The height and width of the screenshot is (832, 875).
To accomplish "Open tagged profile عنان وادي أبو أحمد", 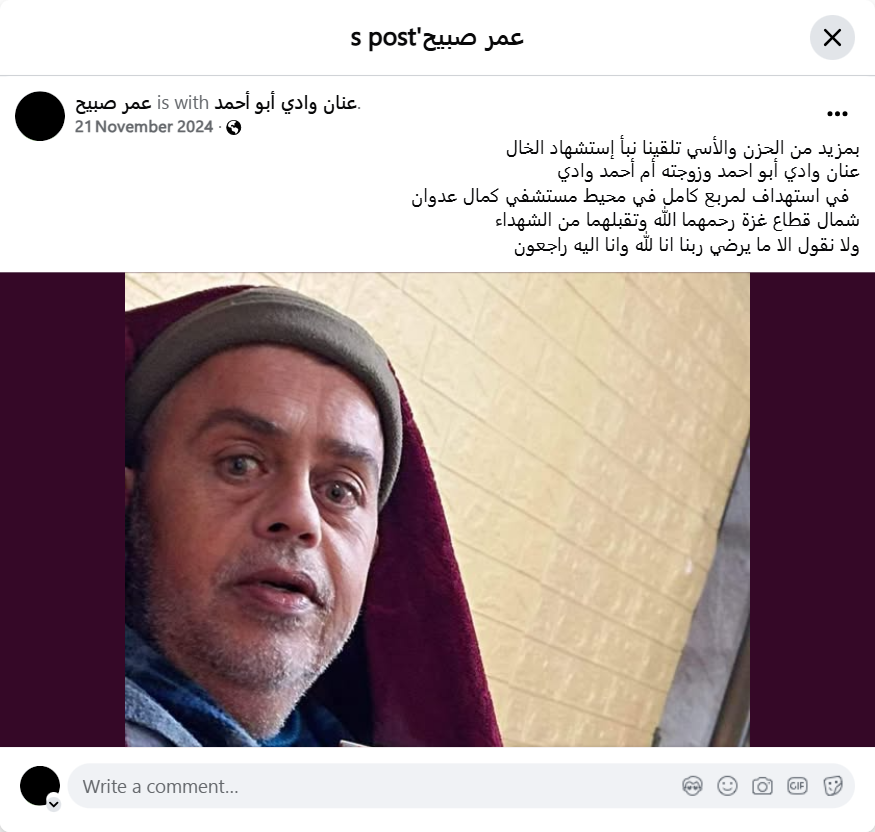I will 285,103.
